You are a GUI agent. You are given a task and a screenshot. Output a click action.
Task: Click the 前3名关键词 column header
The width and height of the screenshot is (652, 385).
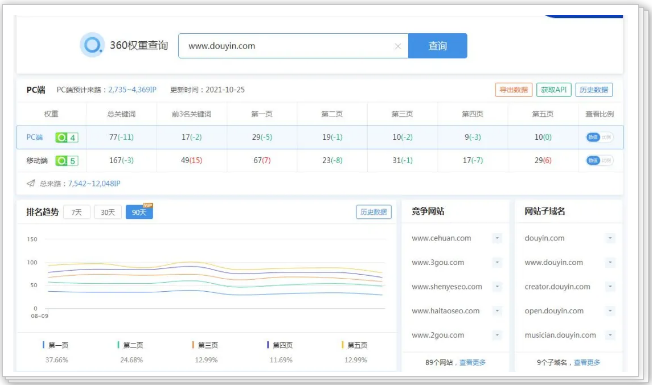(x=192, y=114)
